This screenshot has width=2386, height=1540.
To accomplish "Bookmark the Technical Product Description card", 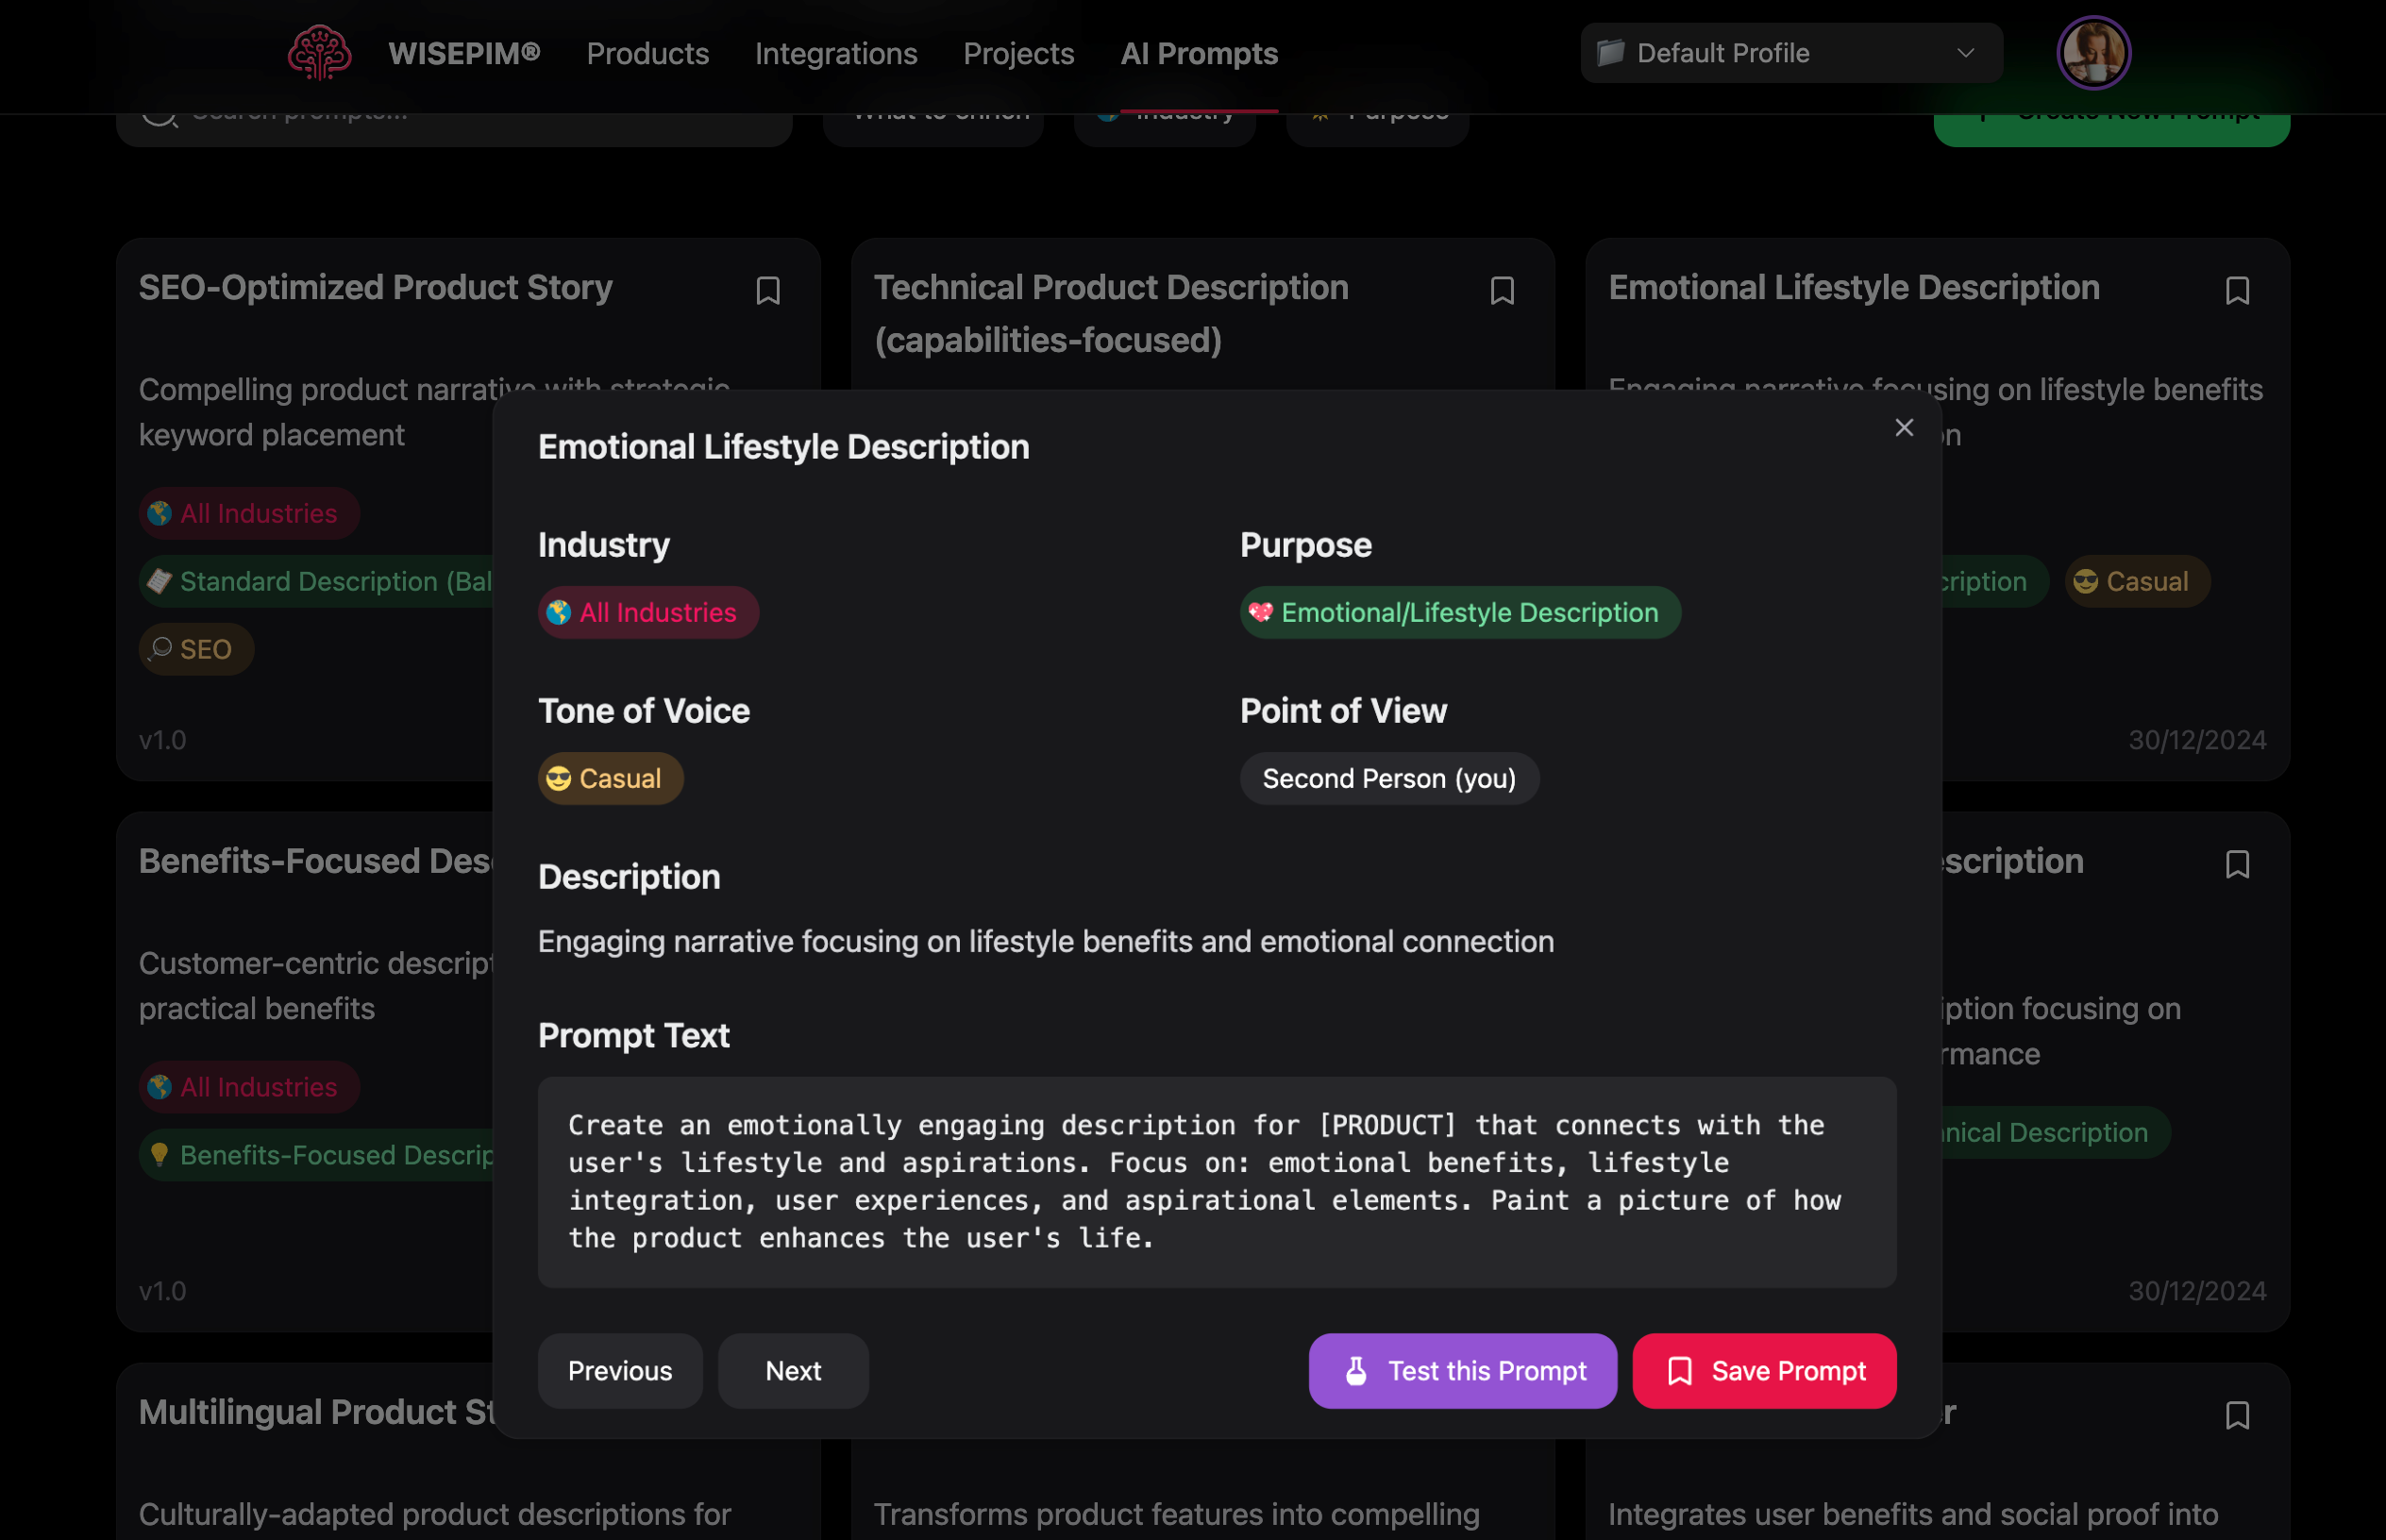I will coord(1501,291).
